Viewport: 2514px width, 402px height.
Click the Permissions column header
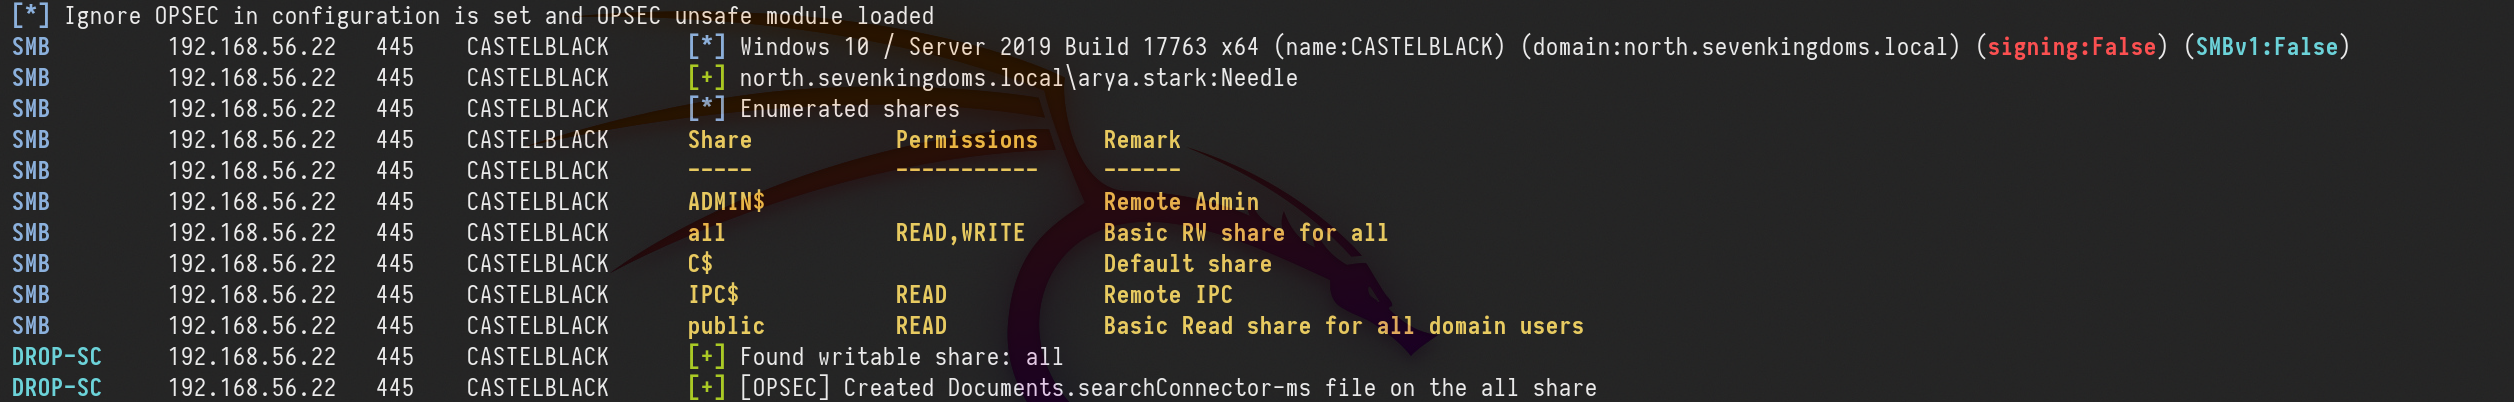pyautogui.click(x=966, y=140)
